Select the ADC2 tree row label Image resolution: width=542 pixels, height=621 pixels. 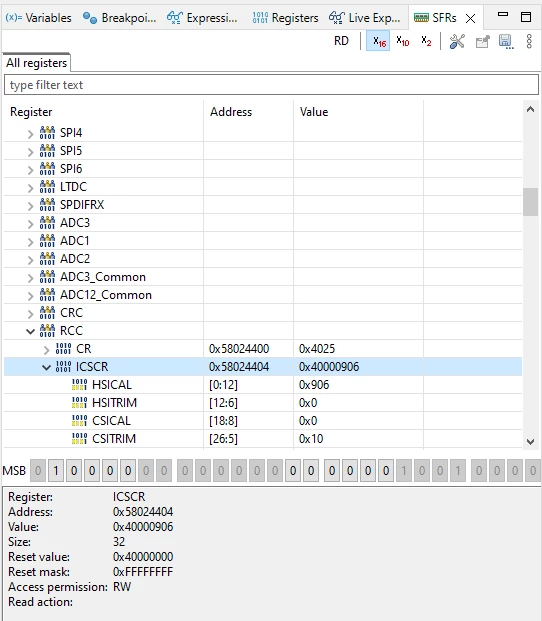tap(75, 259)
